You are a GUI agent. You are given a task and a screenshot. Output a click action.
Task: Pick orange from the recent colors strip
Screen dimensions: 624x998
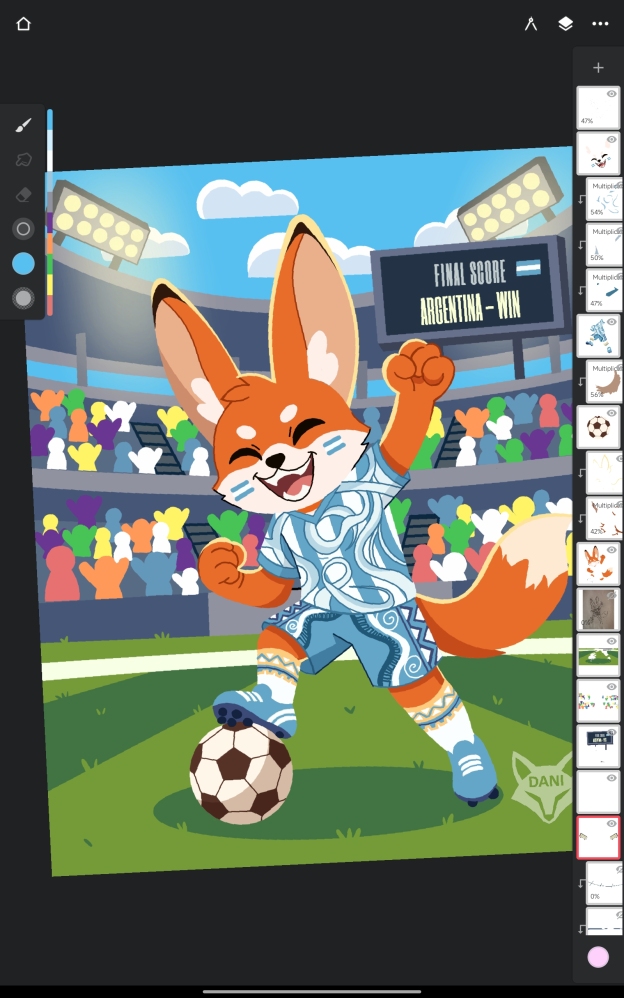pyautogui.click(x=50, y=244)
